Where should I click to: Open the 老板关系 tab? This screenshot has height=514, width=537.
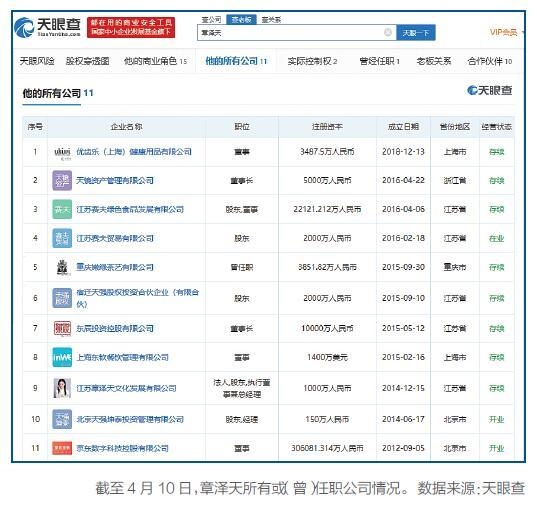pyautogui.click(x=434, y=61)
